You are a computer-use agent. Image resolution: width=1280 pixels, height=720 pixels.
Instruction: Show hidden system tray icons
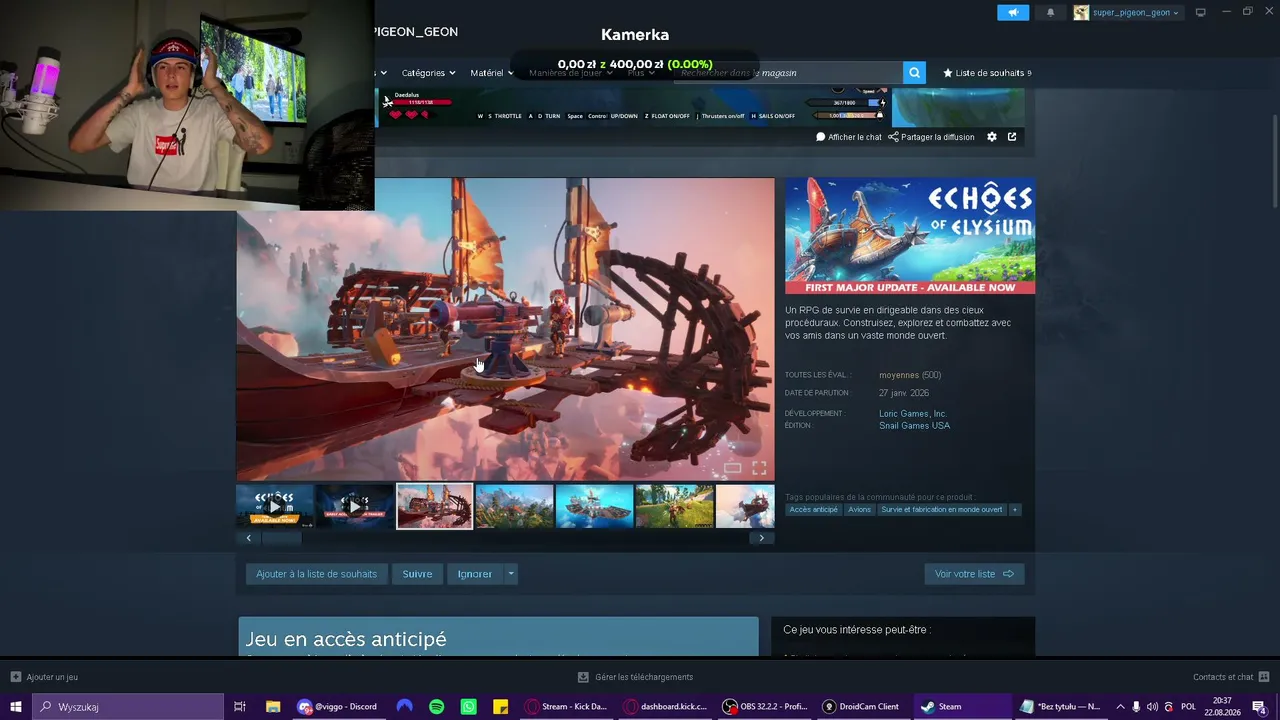[1120, 707]
